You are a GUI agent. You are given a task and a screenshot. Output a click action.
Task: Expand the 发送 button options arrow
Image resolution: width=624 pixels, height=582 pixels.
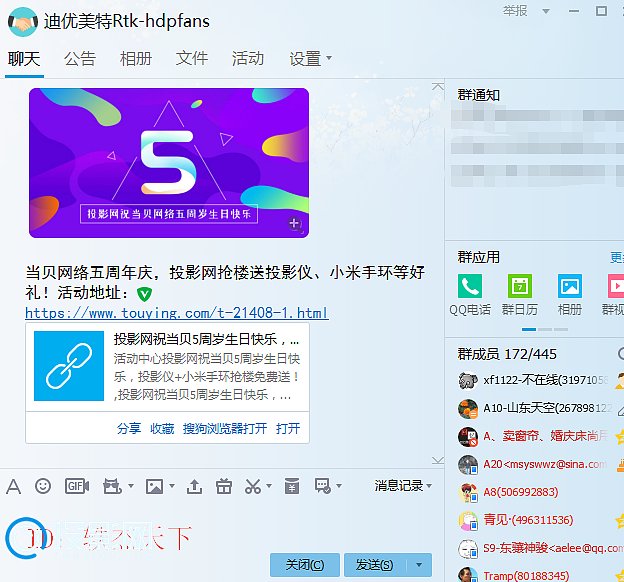pyautogui.click(x=419, y=564)
